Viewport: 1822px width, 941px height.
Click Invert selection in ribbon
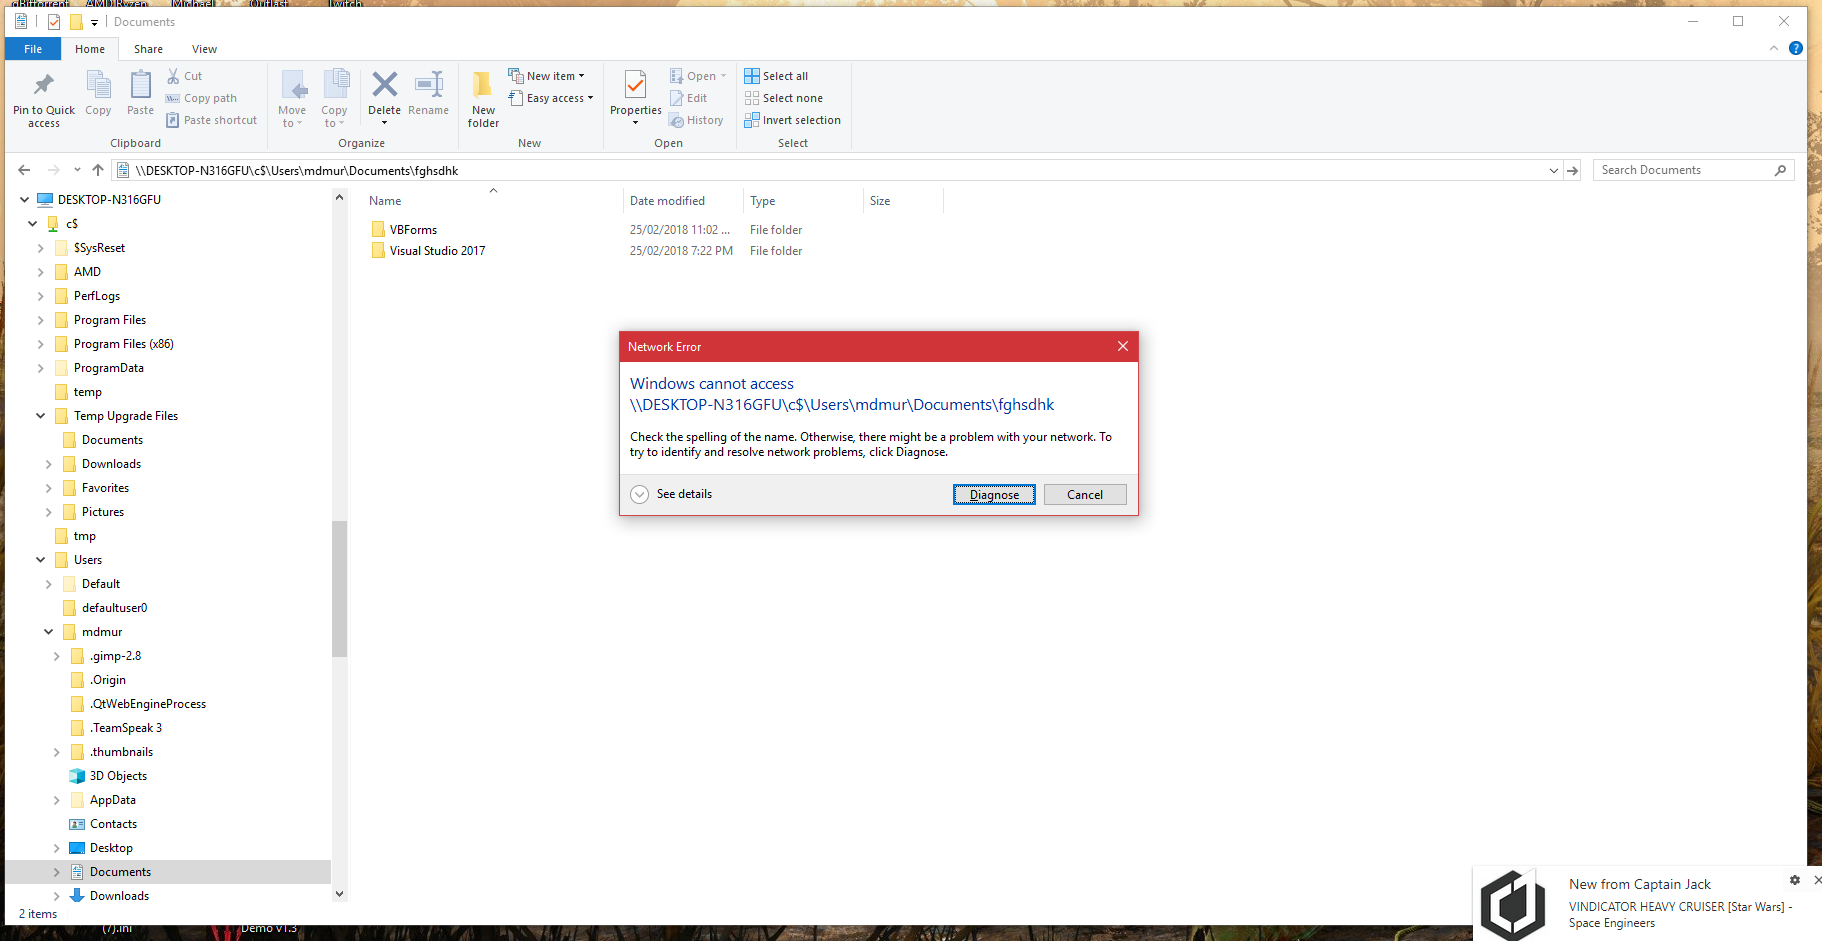pos(793,120)
